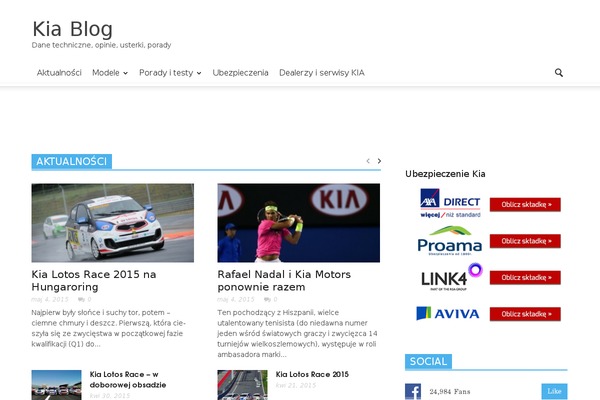
Task: Click Oblicz składkę button for Proama
Action: (x=525, y=241)
